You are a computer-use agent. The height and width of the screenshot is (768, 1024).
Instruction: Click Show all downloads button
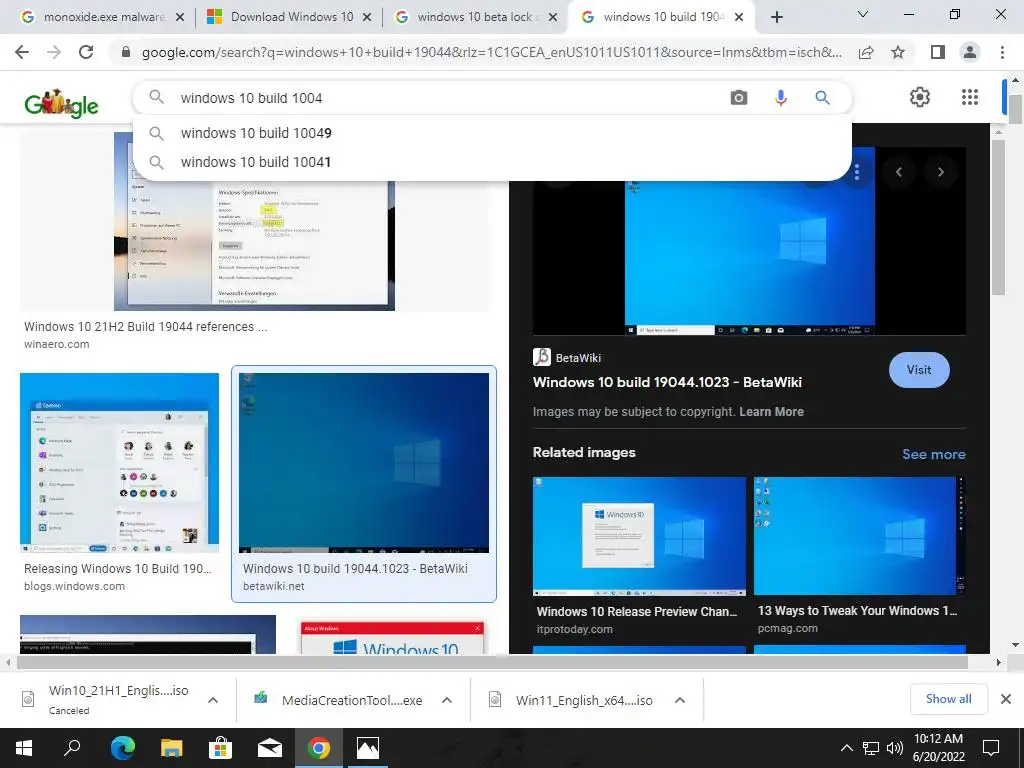tap(948, 699)
